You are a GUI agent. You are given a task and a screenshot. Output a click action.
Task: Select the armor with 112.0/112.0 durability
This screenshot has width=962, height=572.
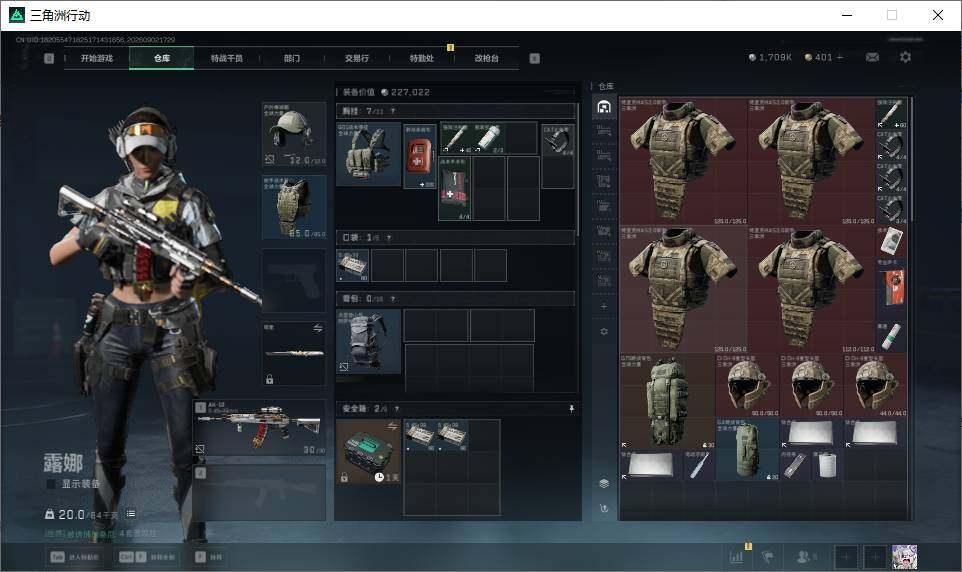pos(811,289)
